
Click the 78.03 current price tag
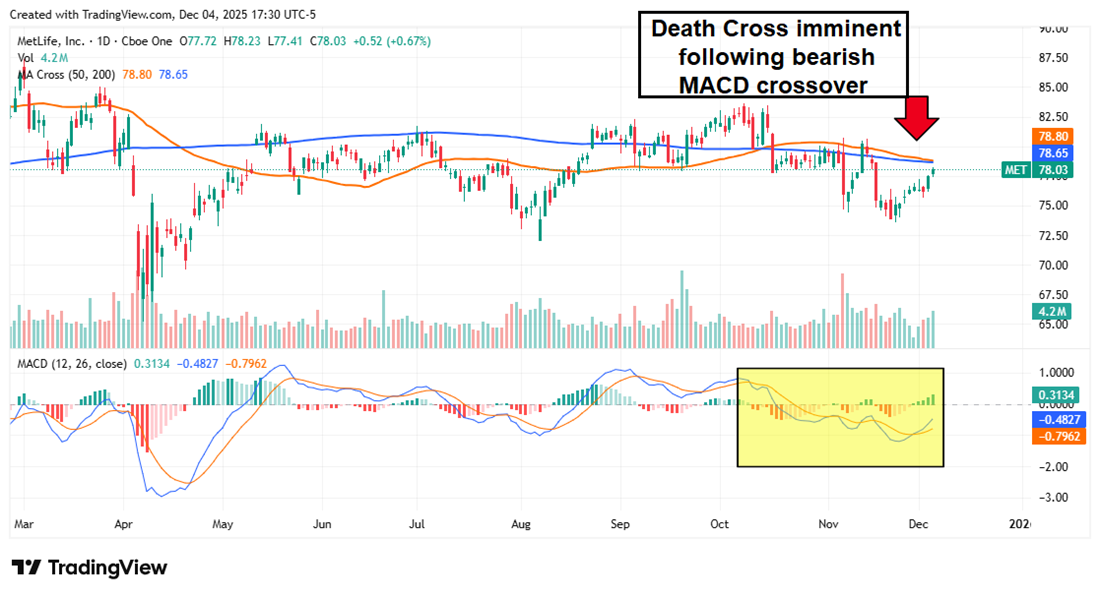1055,171
